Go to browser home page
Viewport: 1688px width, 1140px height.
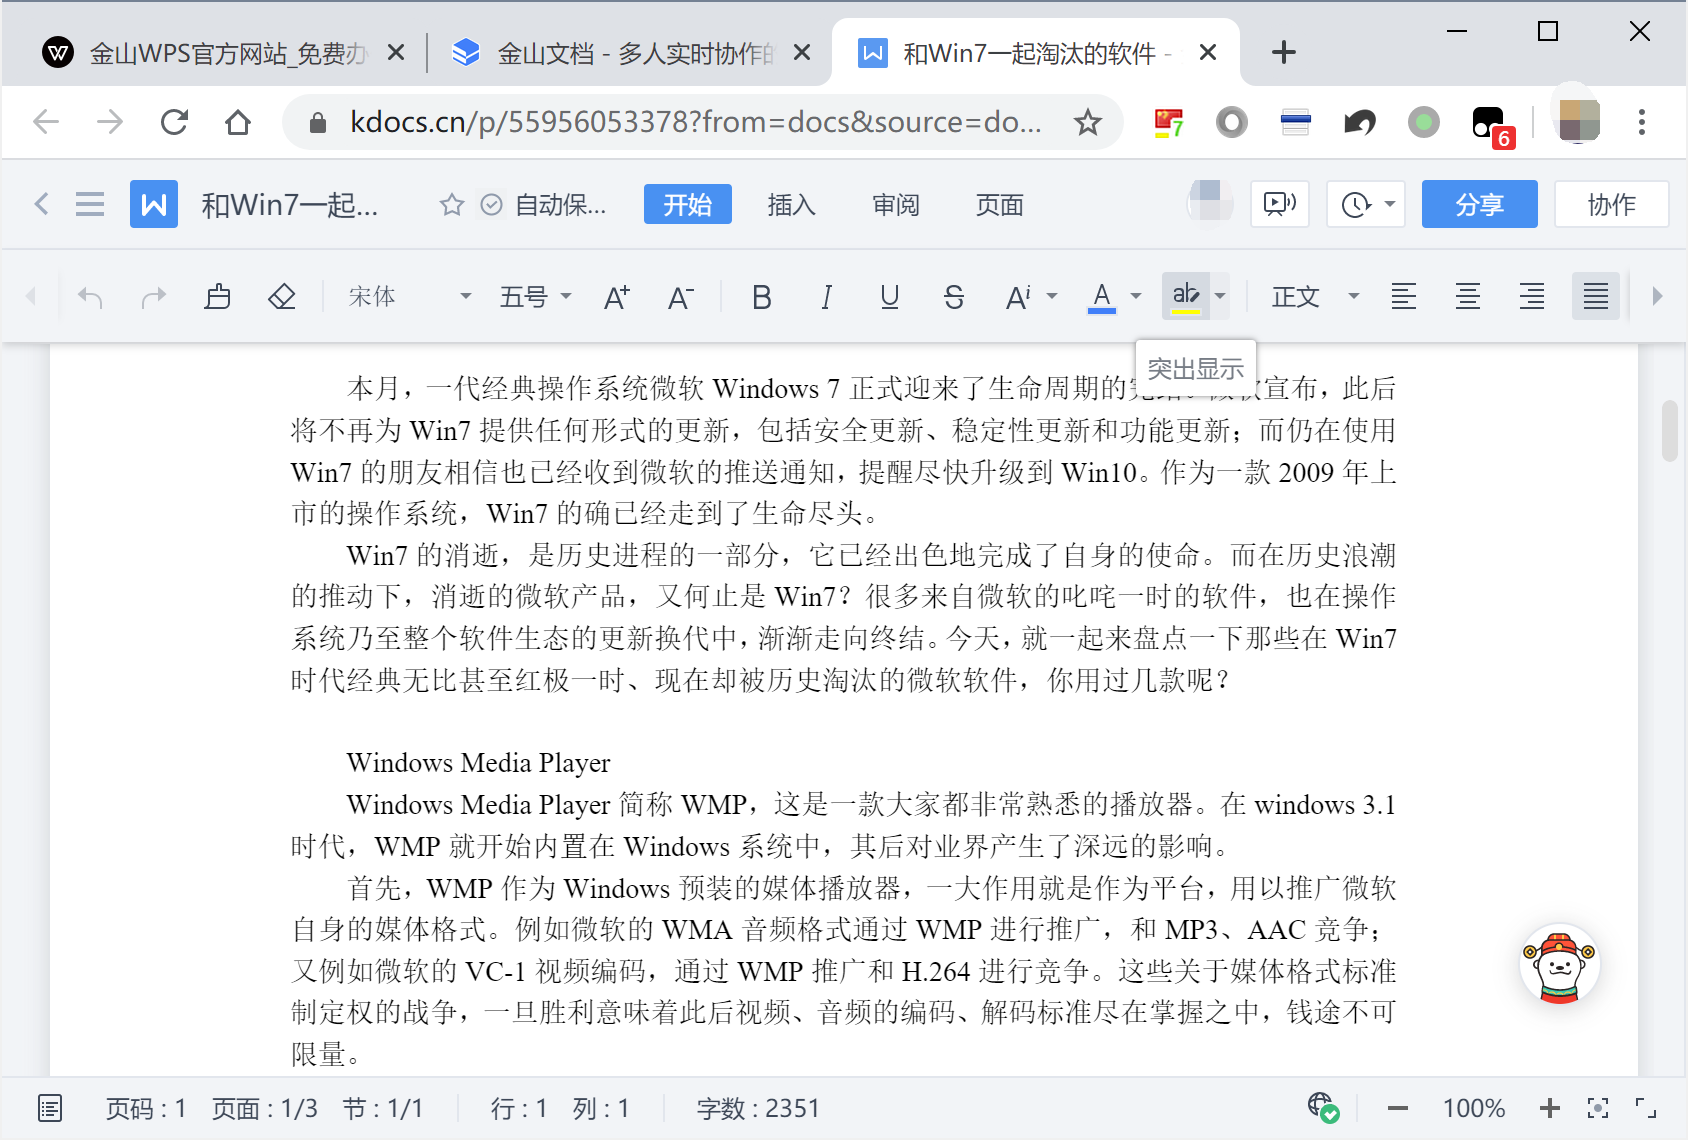(x=238, y=123)
